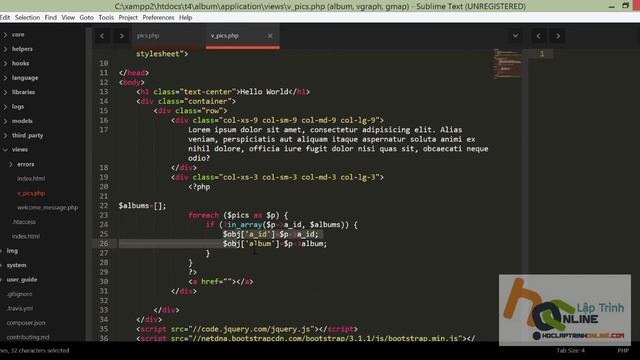Collapse the views folder

click(x=20, y=150)
